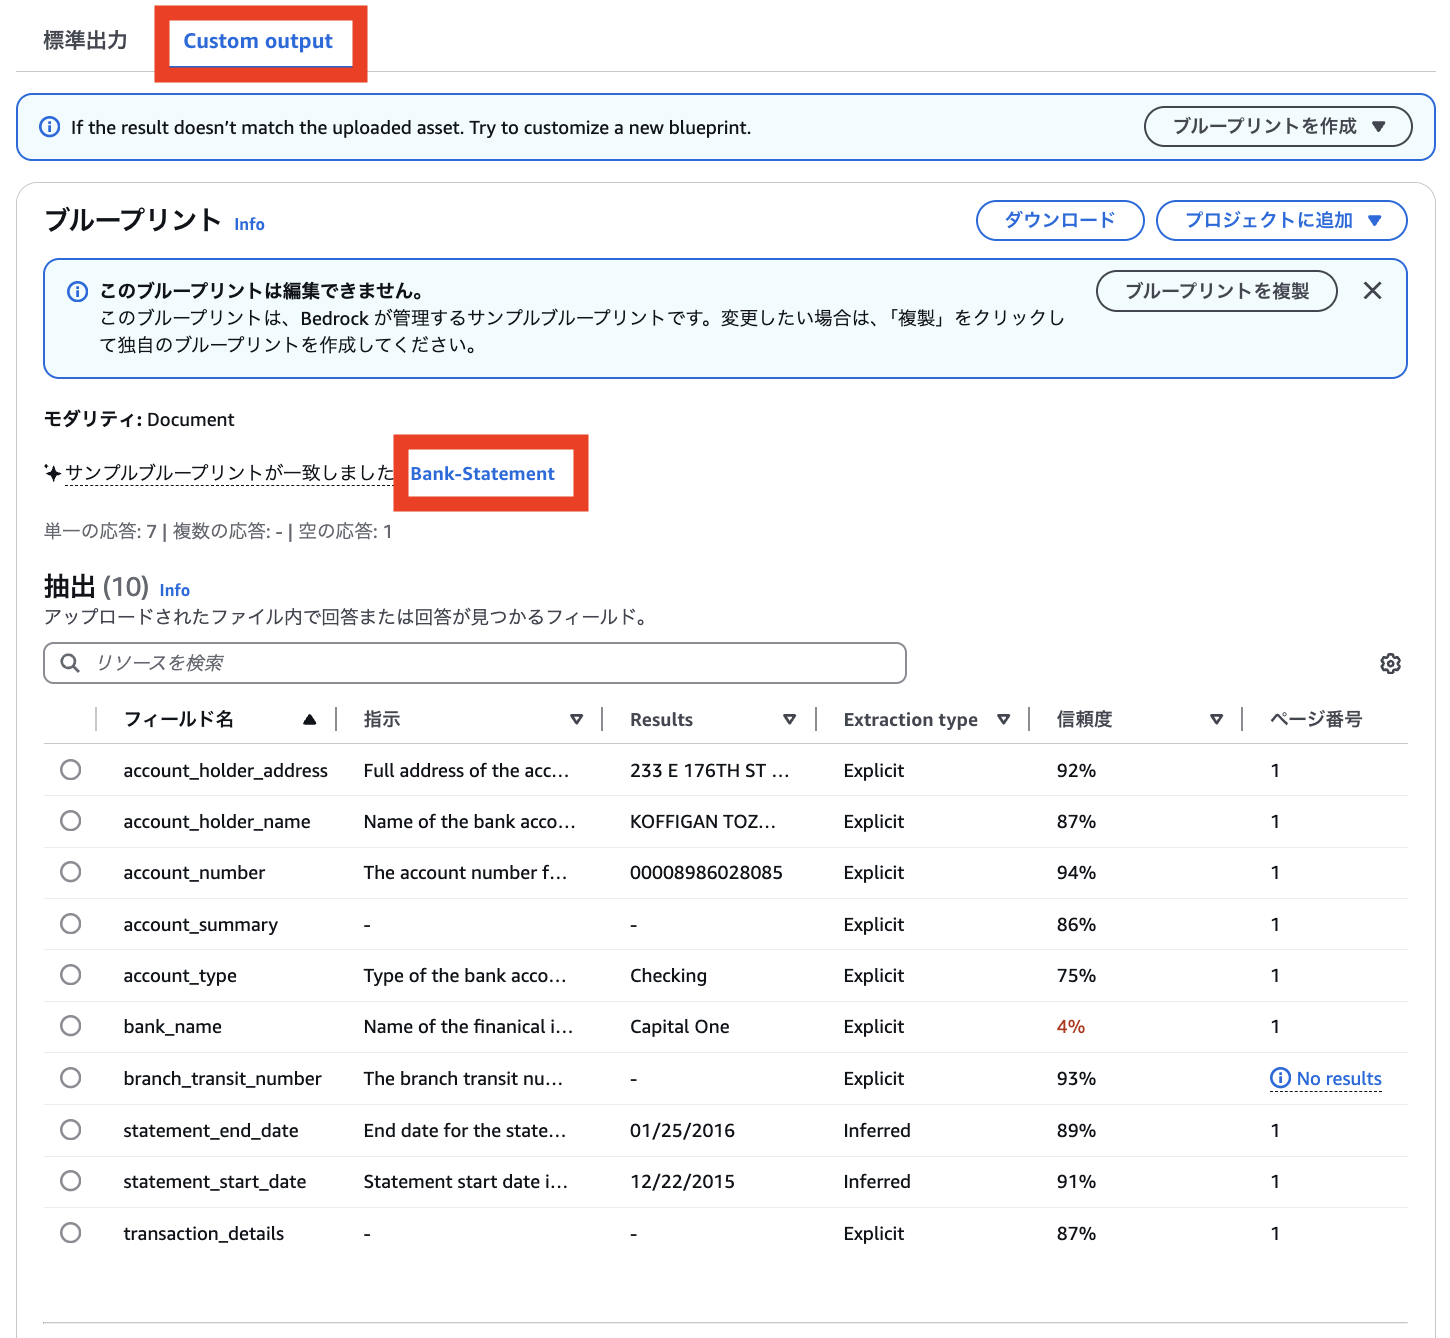Click the info icon next to No results
The width and height of the screenshot is (1450, 1338).
coord(1281,1078)
